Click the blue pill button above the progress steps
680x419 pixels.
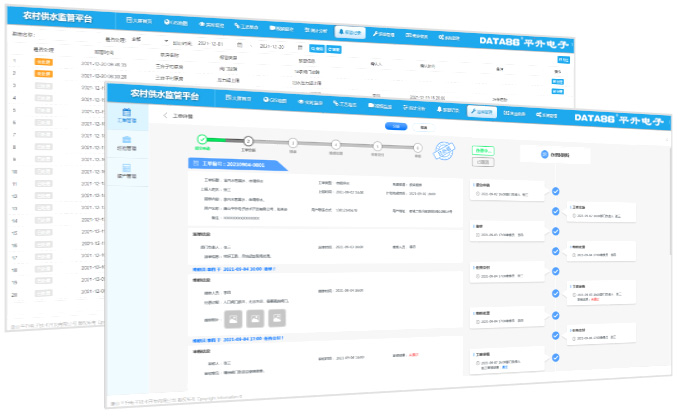click(396, 126)
